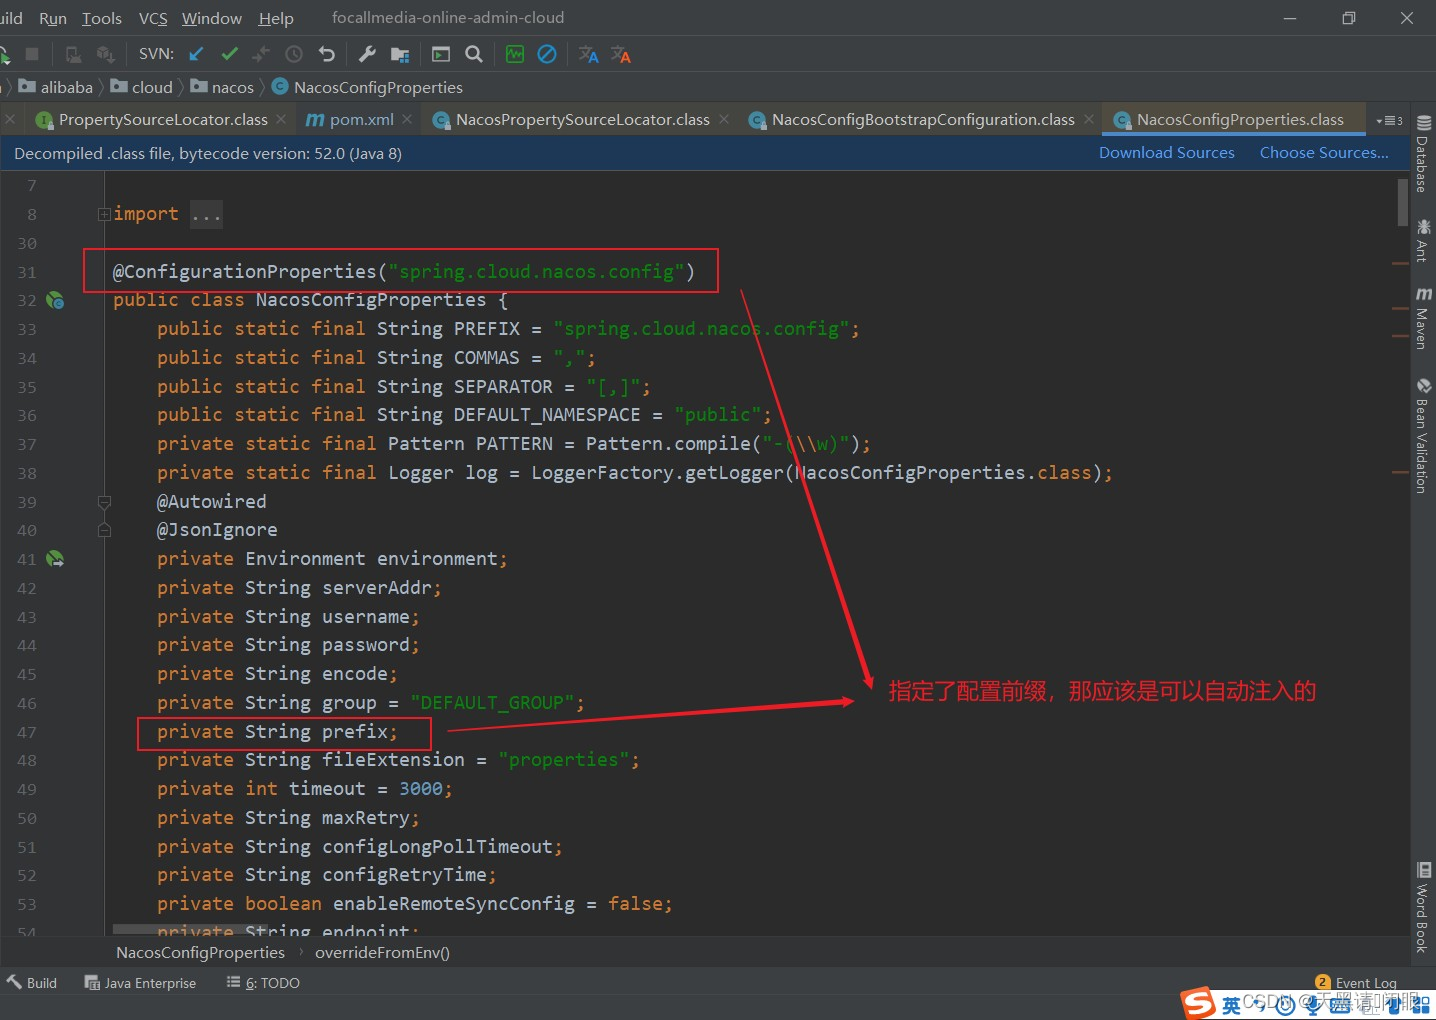Open Settings via wrench icon
Image resolution: width=1436 pixels, height=1020 pixels.
click(x=367, y=54)
